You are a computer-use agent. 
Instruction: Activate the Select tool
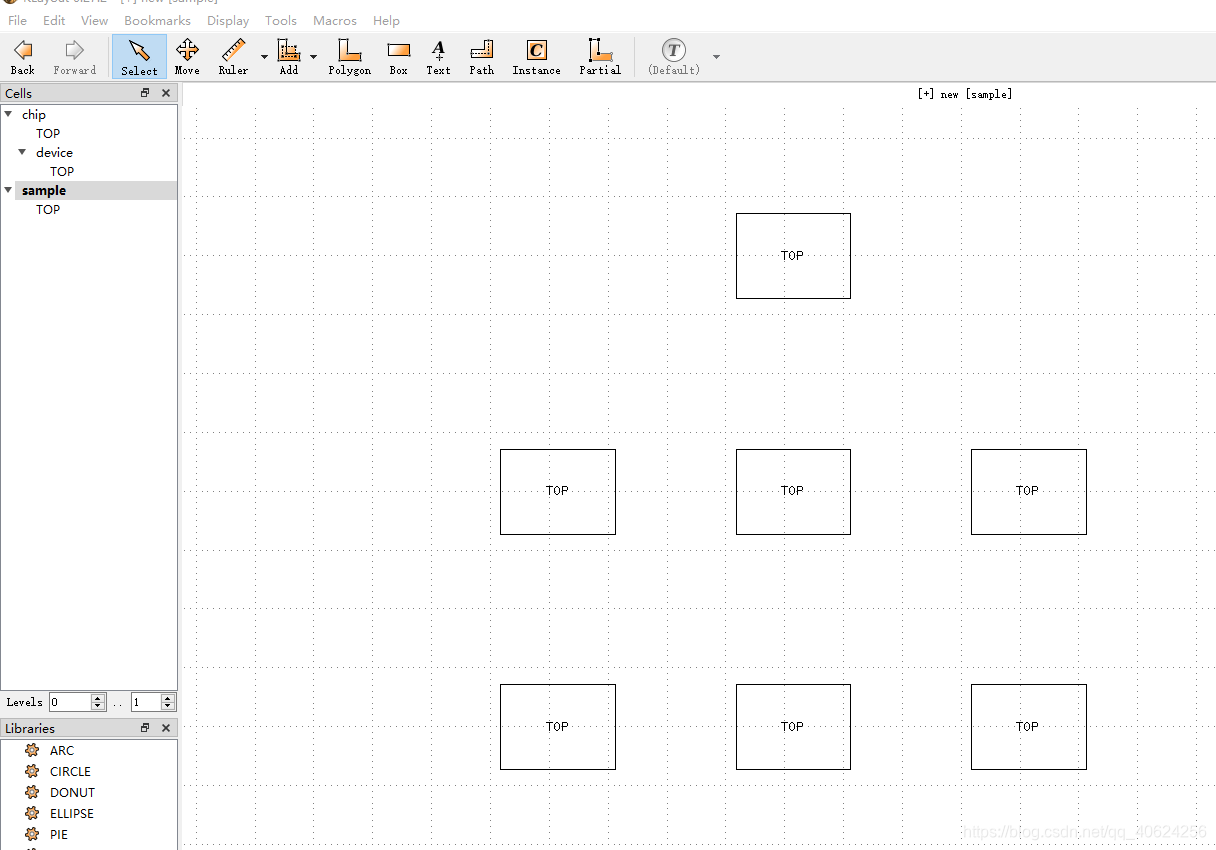coord(139,57)
